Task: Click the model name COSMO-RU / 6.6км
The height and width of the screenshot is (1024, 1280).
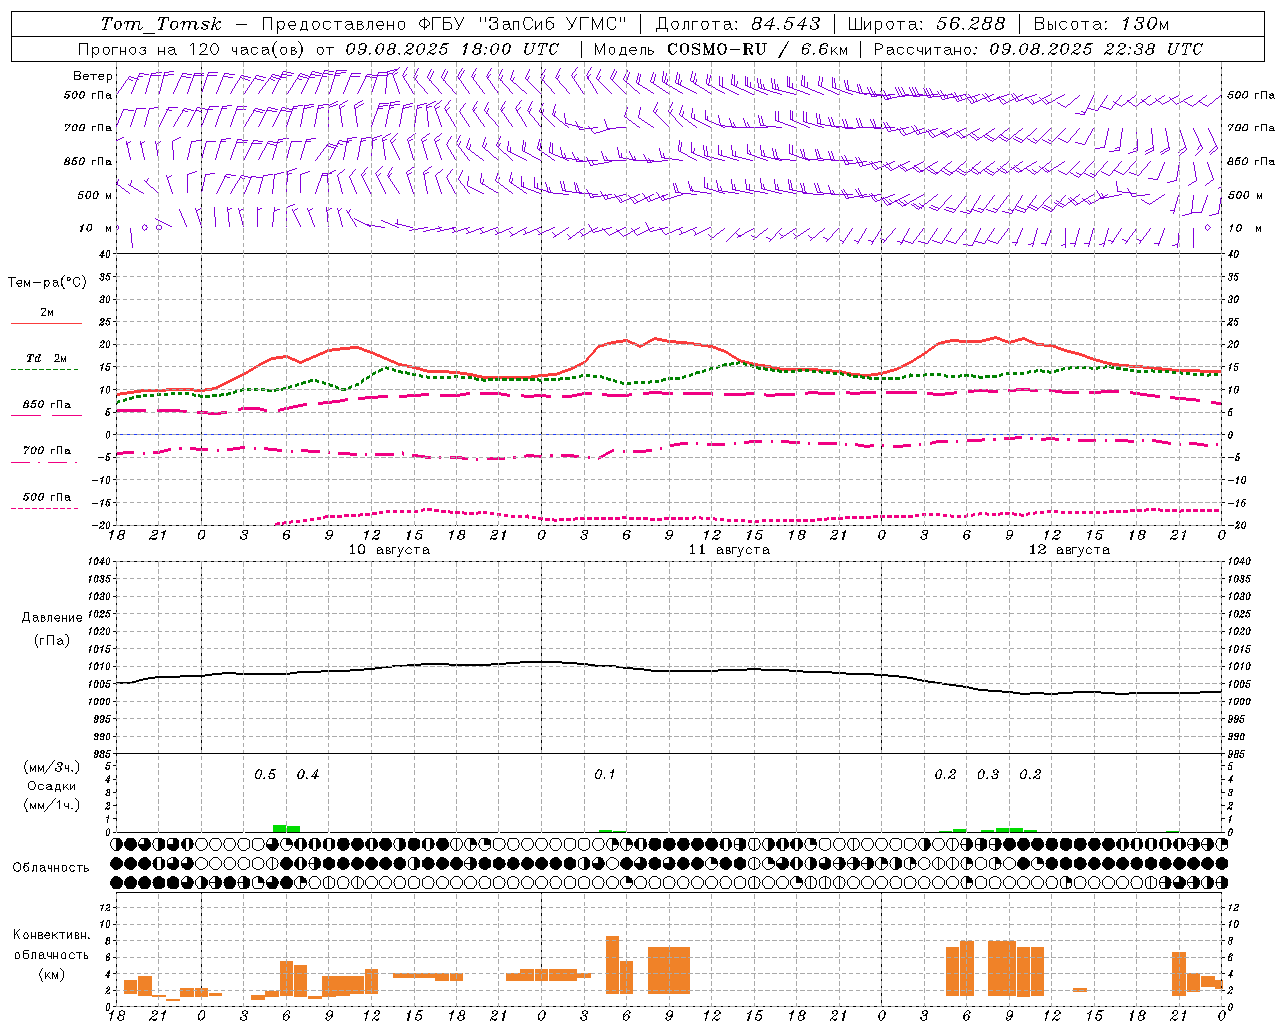Action: tap(757, 49)
